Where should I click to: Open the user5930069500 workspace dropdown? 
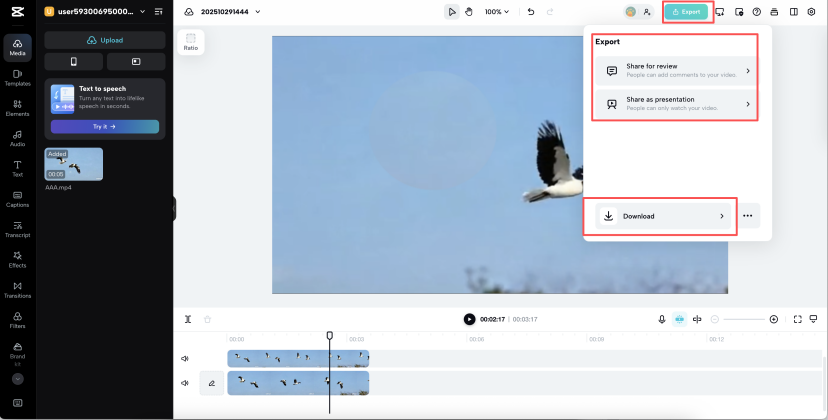[95, 12]
